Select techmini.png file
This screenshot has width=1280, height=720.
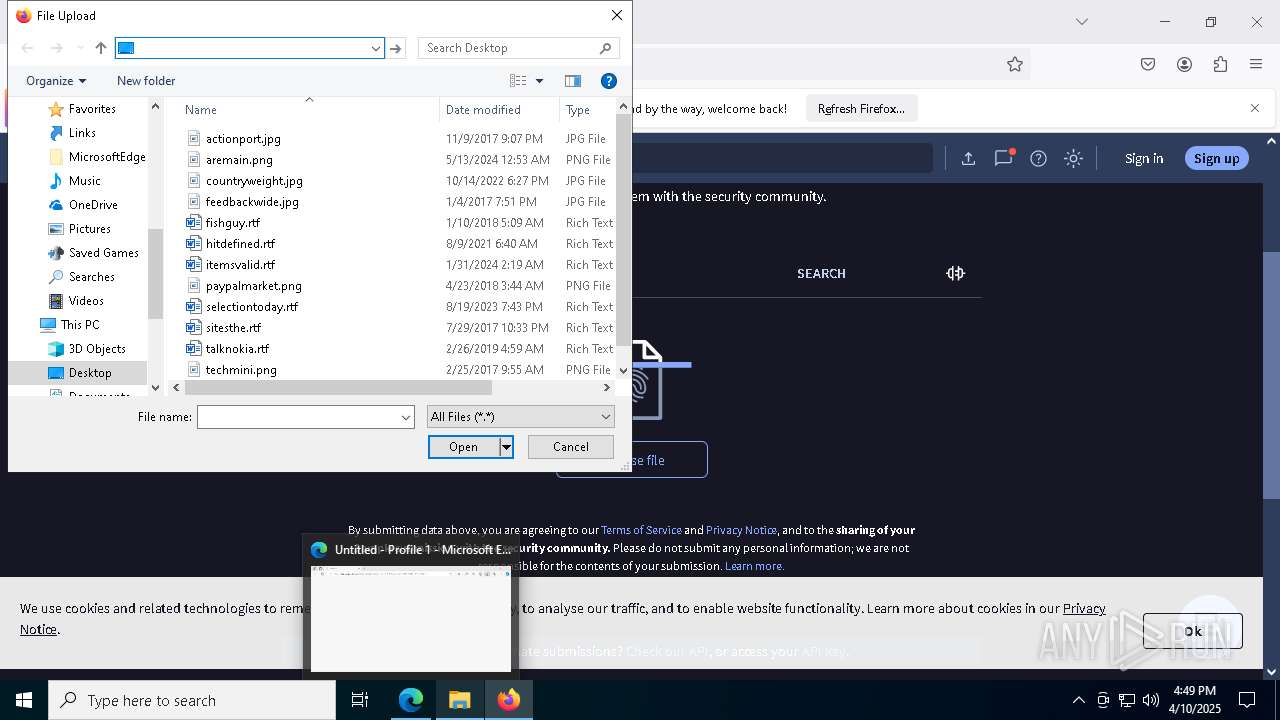coord(241,370)
